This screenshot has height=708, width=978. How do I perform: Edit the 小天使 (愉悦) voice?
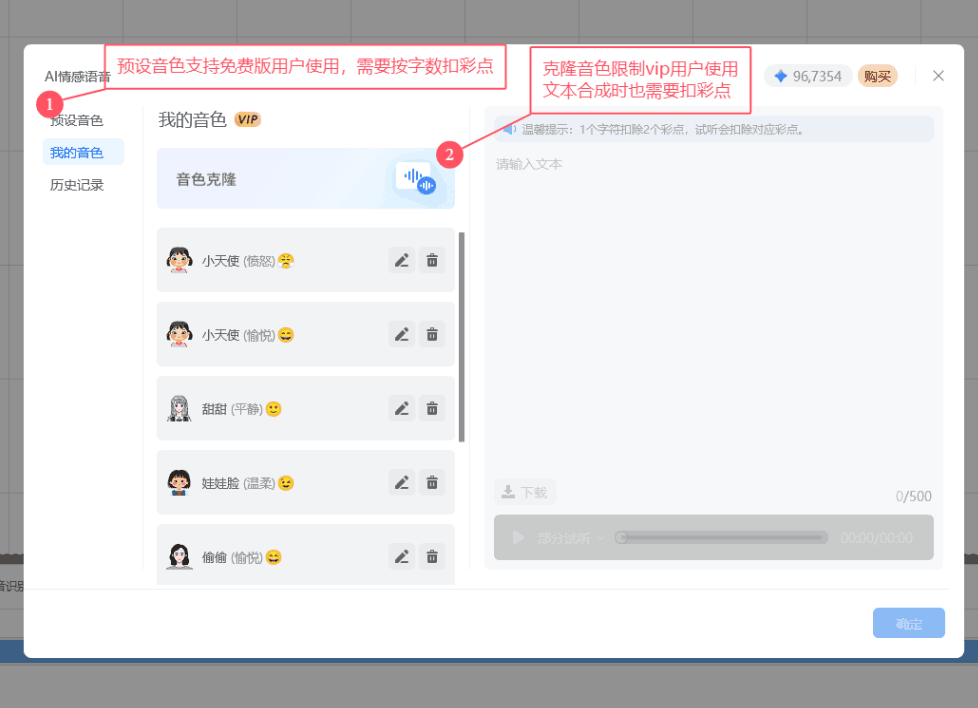tap(402, 335)
